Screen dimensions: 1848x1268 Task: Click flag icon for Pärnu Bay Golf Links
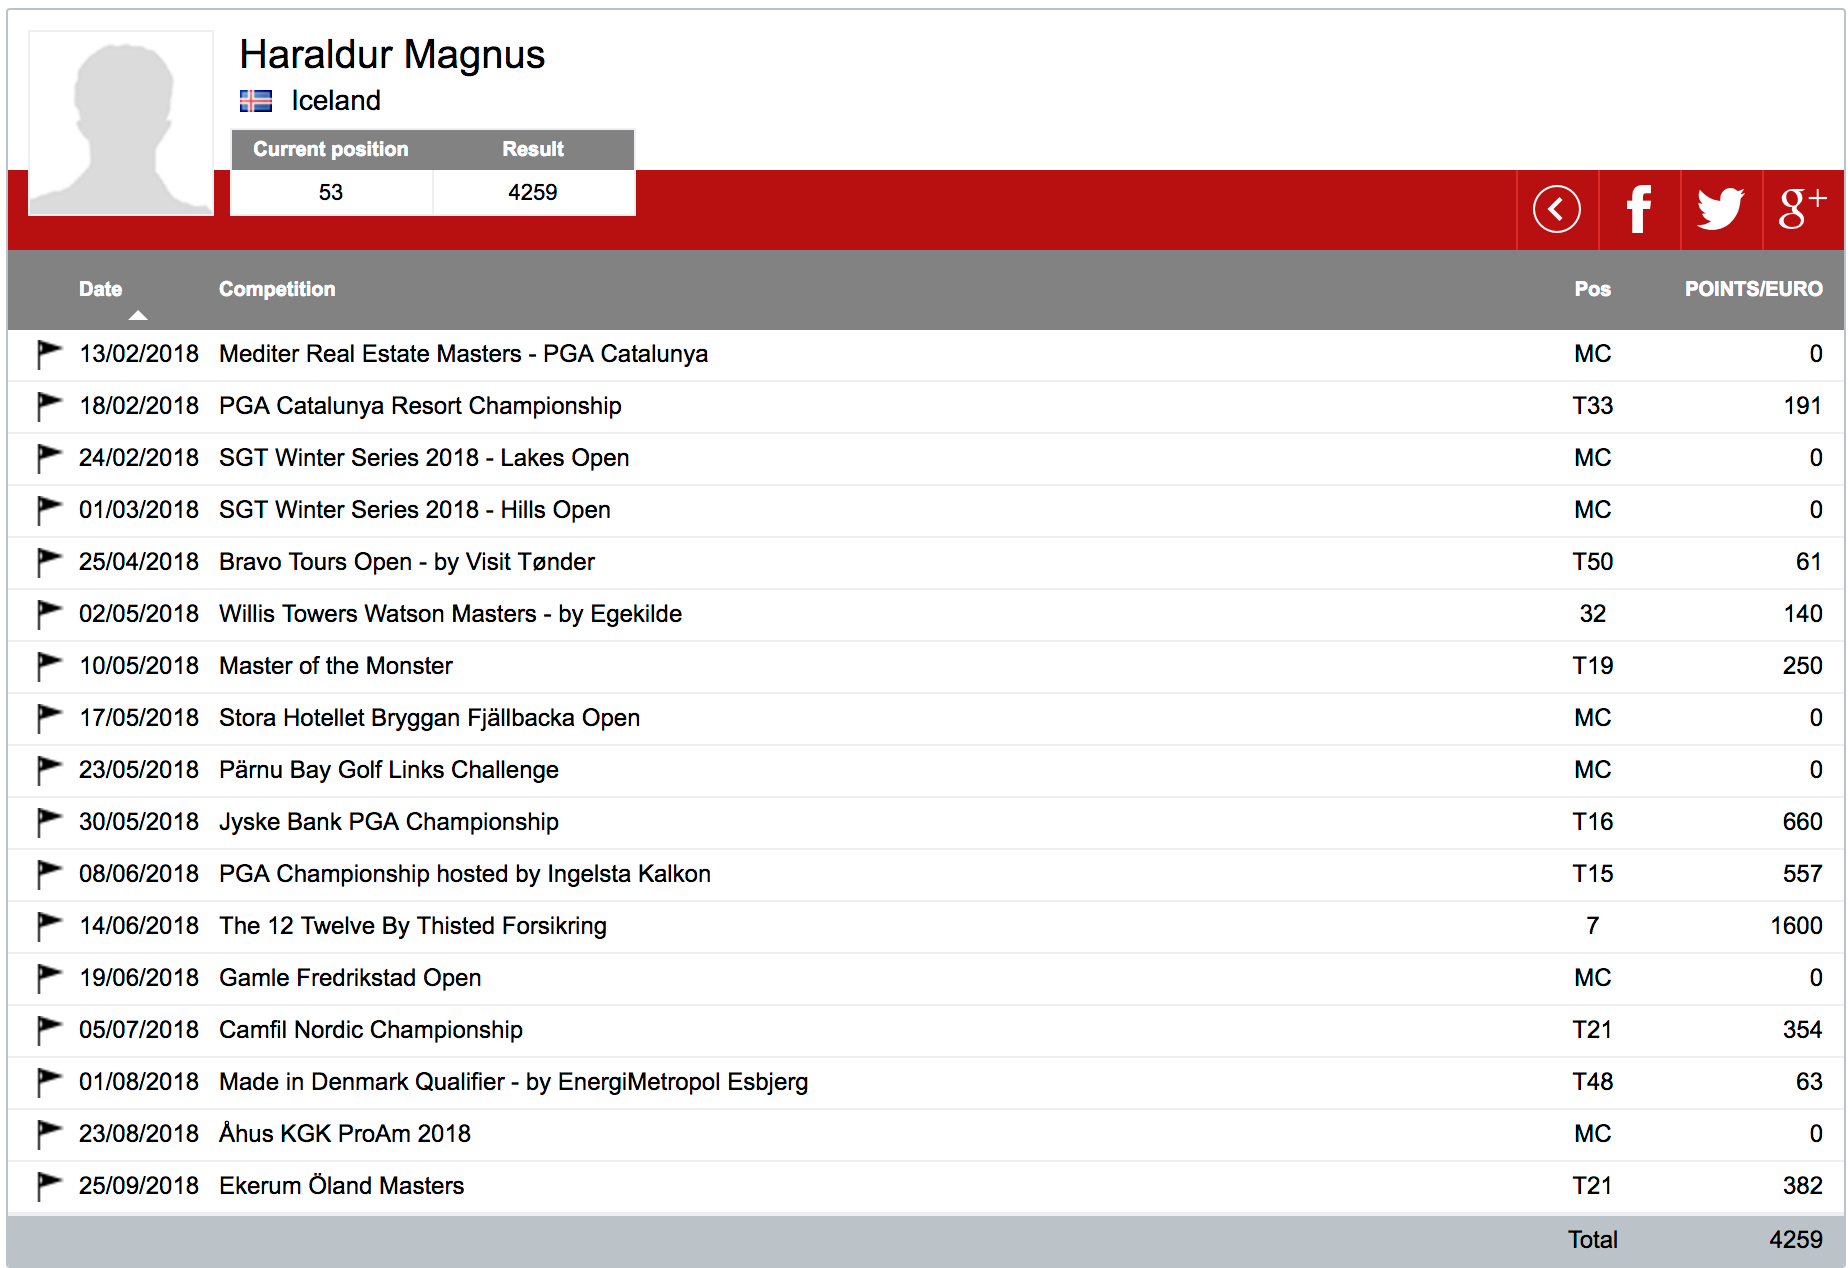[x=49, y=770]
